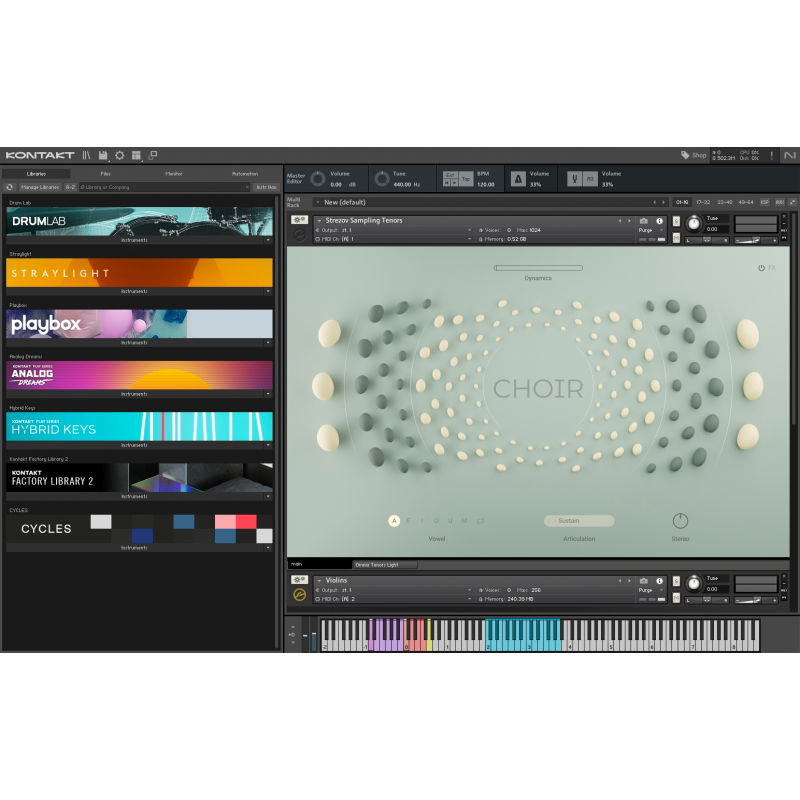Screen dimensions: 800x800
Task: Open the Kontakt browser icon in header
Action: [x=86, y=155]
